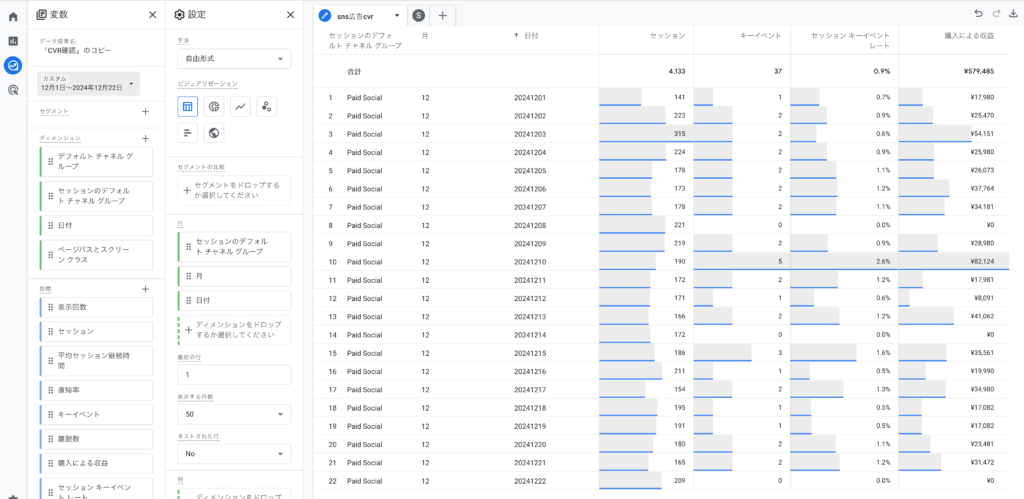1024x499 pixels.
Task: Download the exploration data
Action: [x=1013, y=14]
